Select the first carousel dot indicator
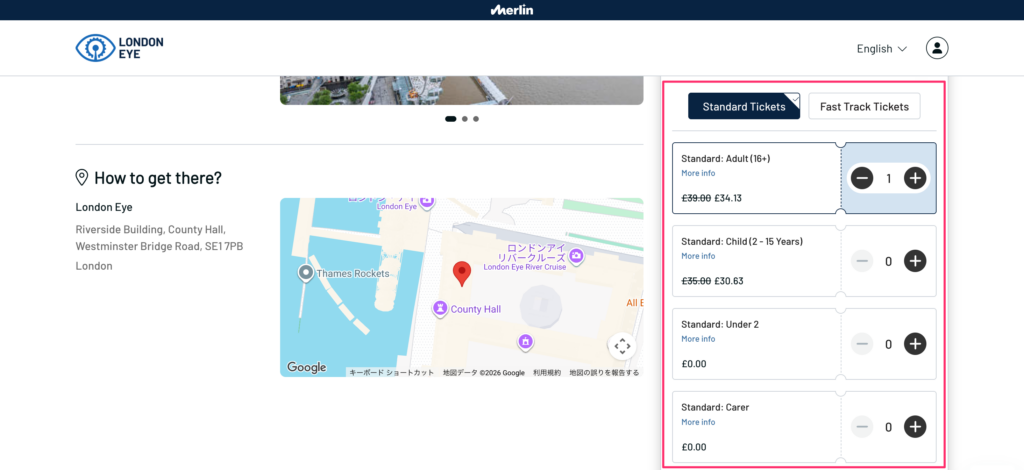1024x470 pixels. click(x=451, y=119)
